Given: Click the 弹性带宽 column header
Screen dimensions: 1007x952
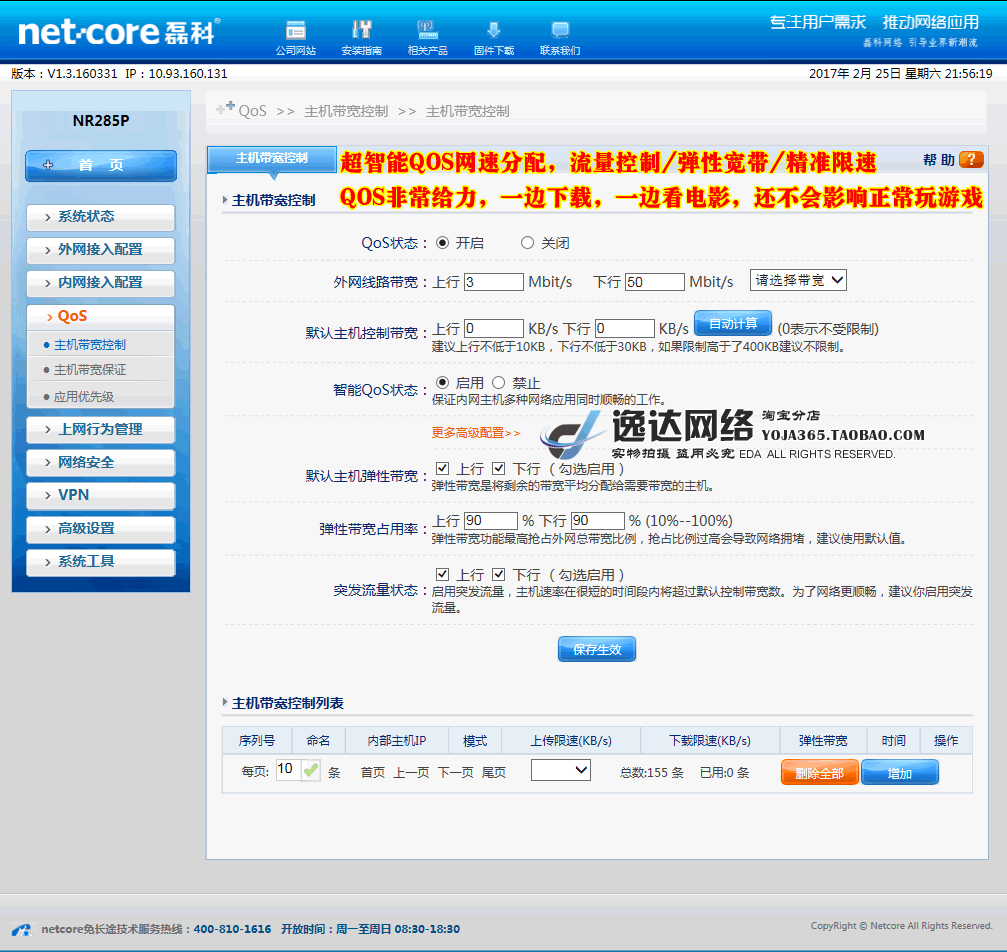Looking at the screenshot, I should tap(823, 741).
